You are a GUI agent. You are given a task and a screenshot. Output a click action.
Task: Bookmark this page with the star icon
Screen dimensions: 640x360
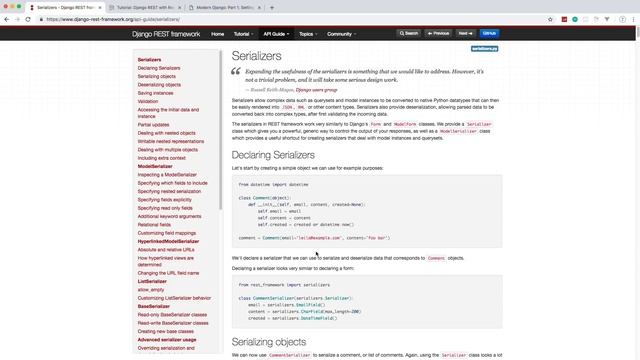(550, 19)
